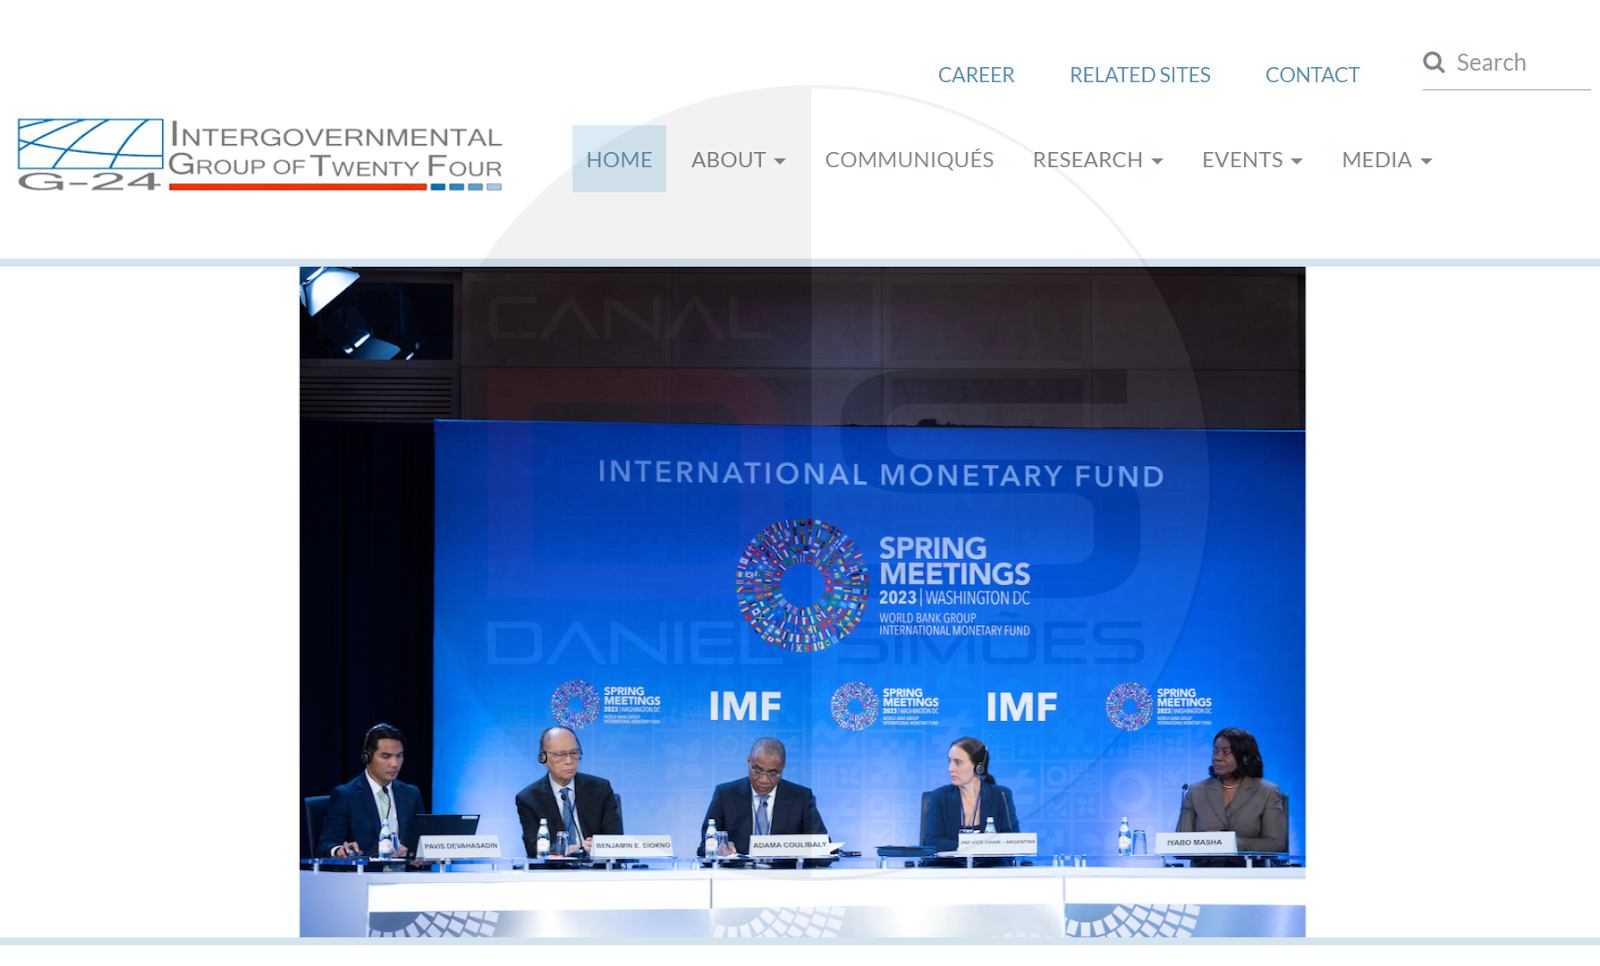Viewport: 1600px width, 966px height.
Task: Expand the About dropdown caret
Action: [x=780, y=161]
